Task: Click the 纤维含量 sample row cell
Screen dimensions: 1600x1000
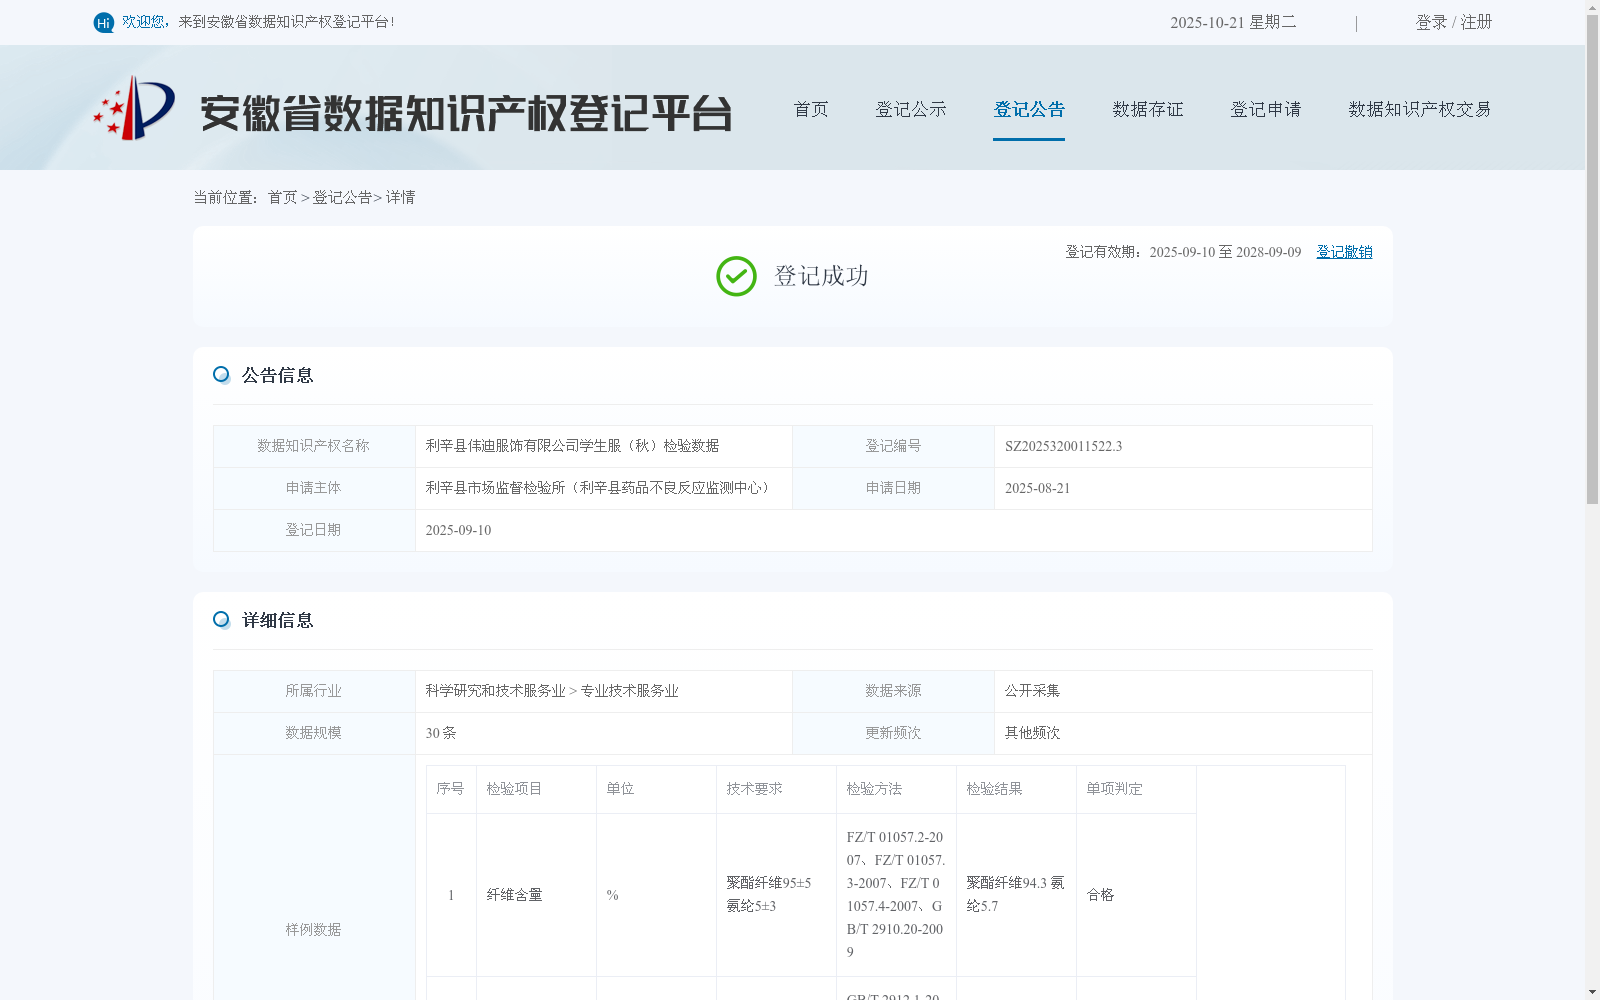Action: [536, 895]
